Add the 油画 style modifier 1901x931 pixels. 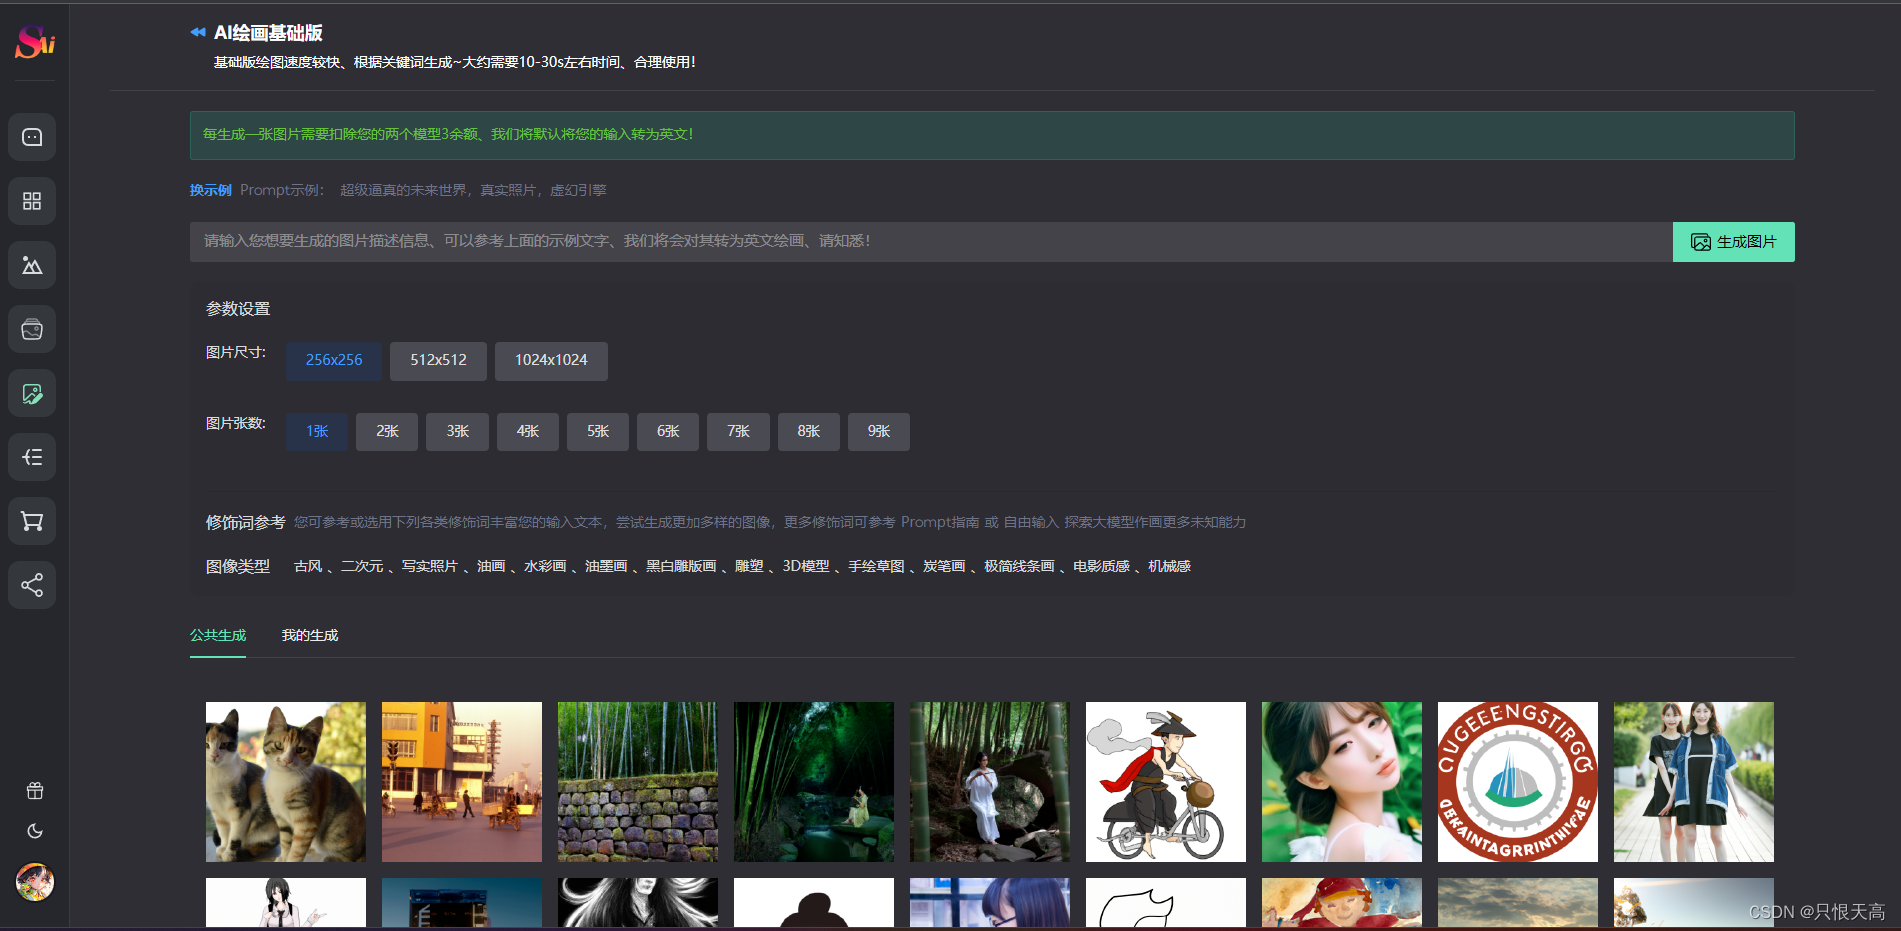click(x=491, y=567)
